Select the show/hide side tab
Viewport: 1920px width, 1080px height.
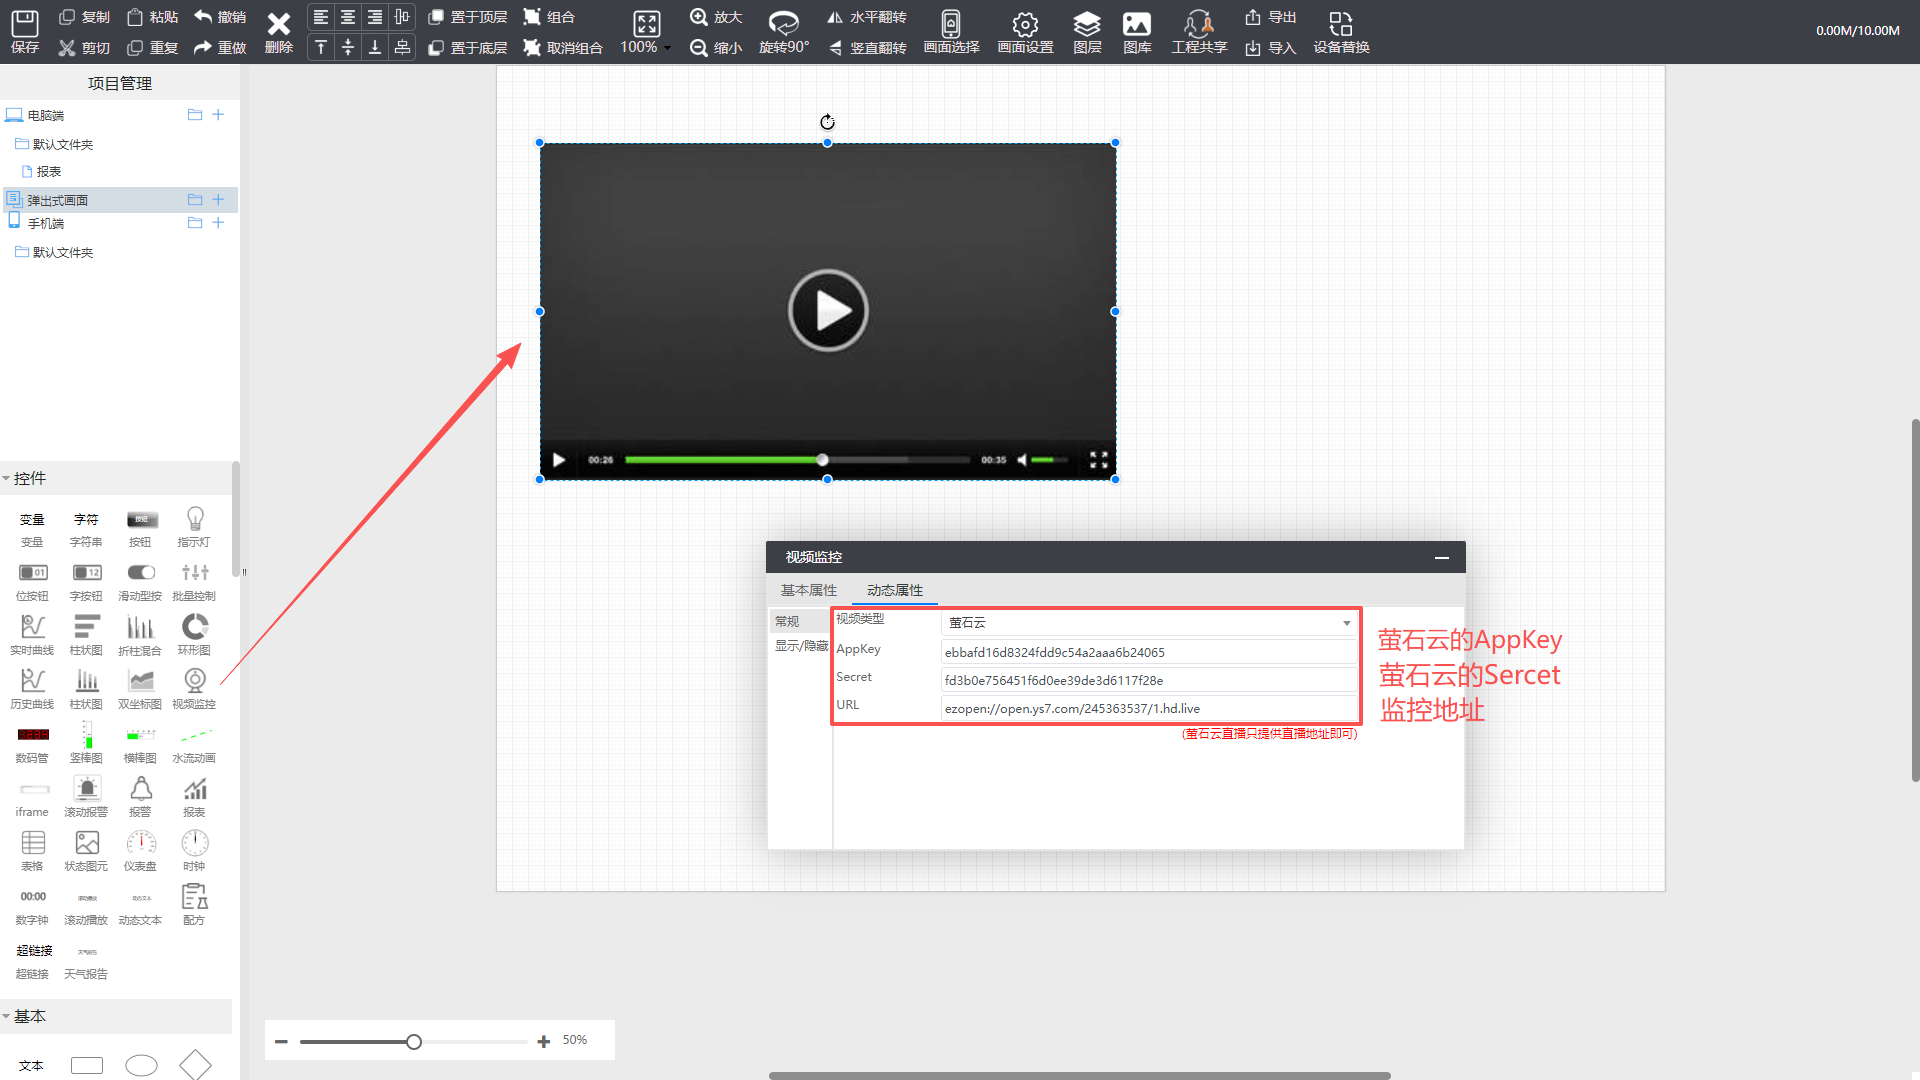coord(801,646)
